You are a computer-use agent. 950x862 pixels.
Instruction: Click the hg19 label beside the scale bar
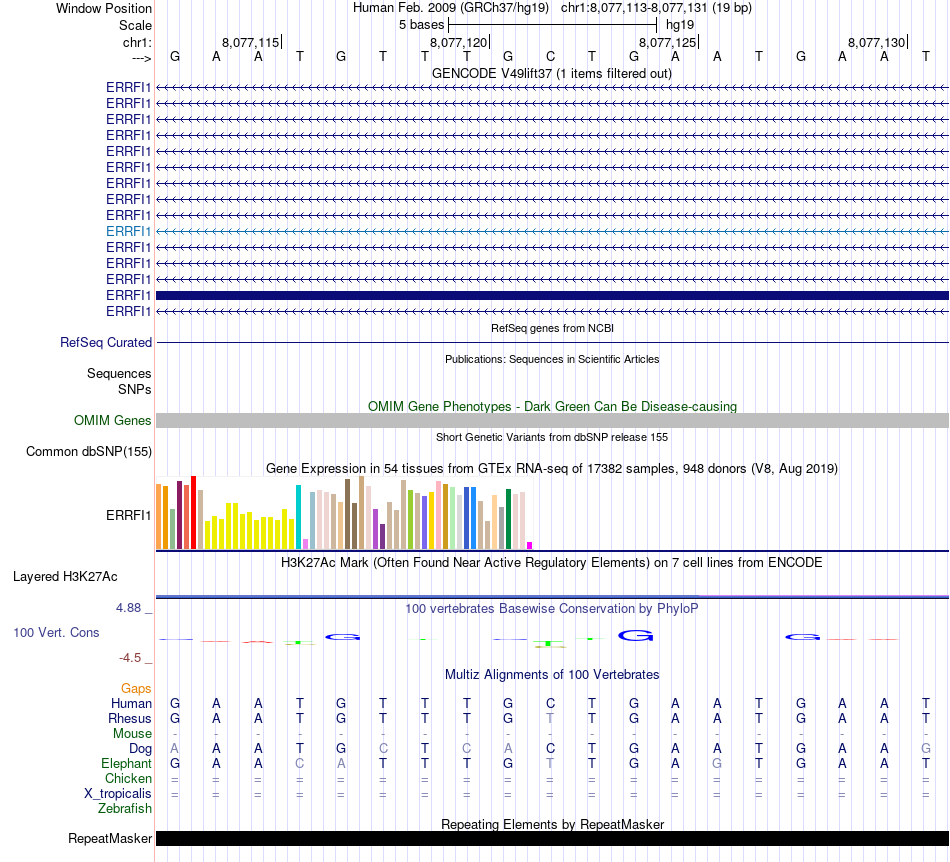(x=680, y=25)
